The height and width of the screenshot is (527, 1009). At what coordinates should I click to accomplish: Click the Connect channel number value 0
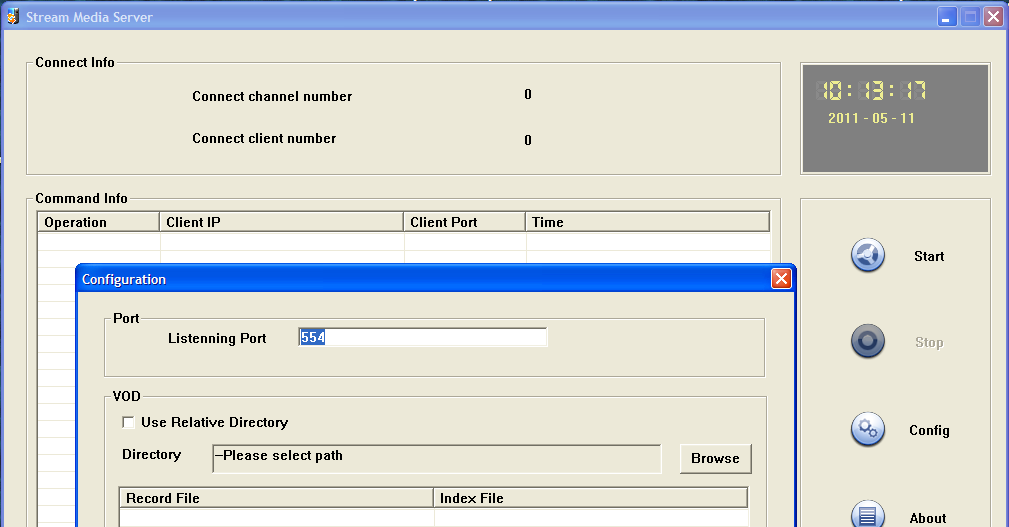(528, 95)
